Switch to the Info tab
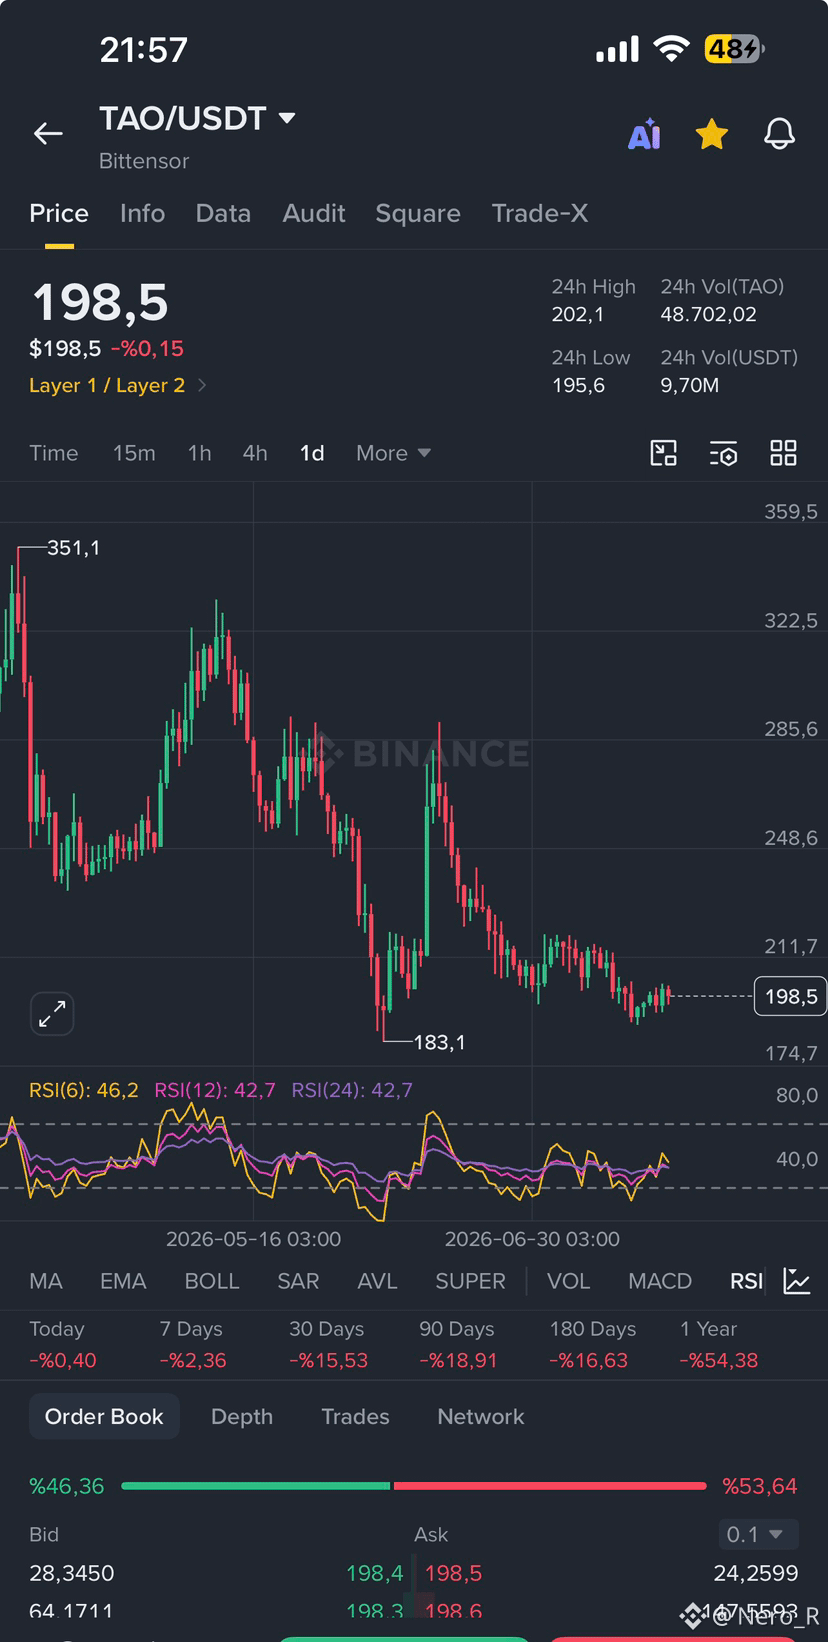828x1642 pixels. point(142,213)
